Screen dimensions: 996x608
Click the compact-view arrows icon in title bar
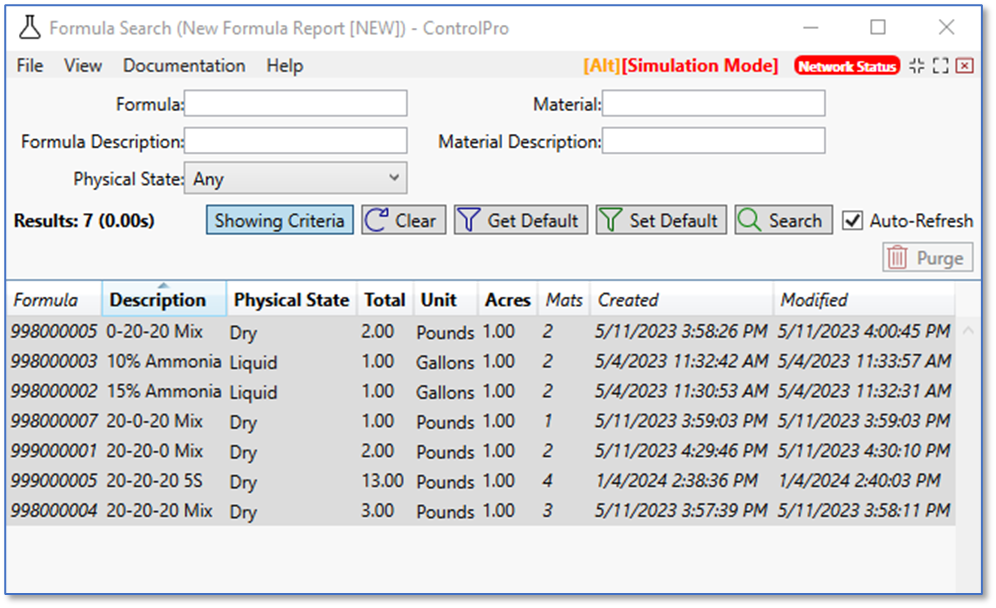pyautogui.click(x=916, y=65)
